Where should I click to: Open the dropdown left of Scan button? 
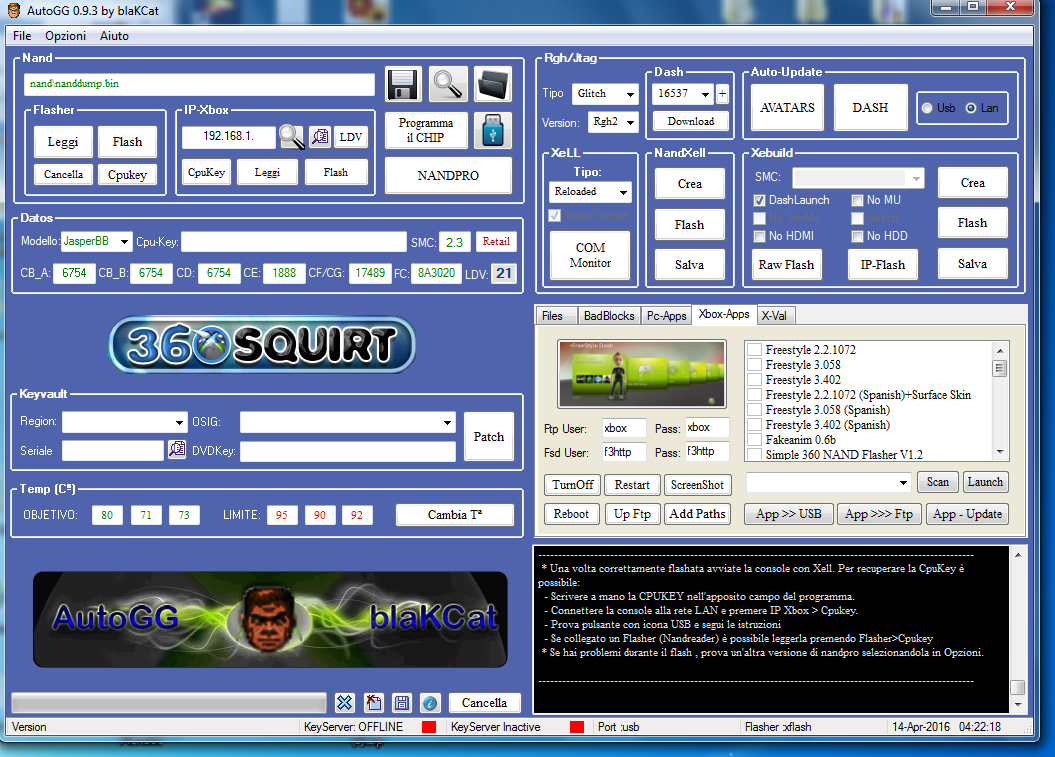(x=903, y=482)
